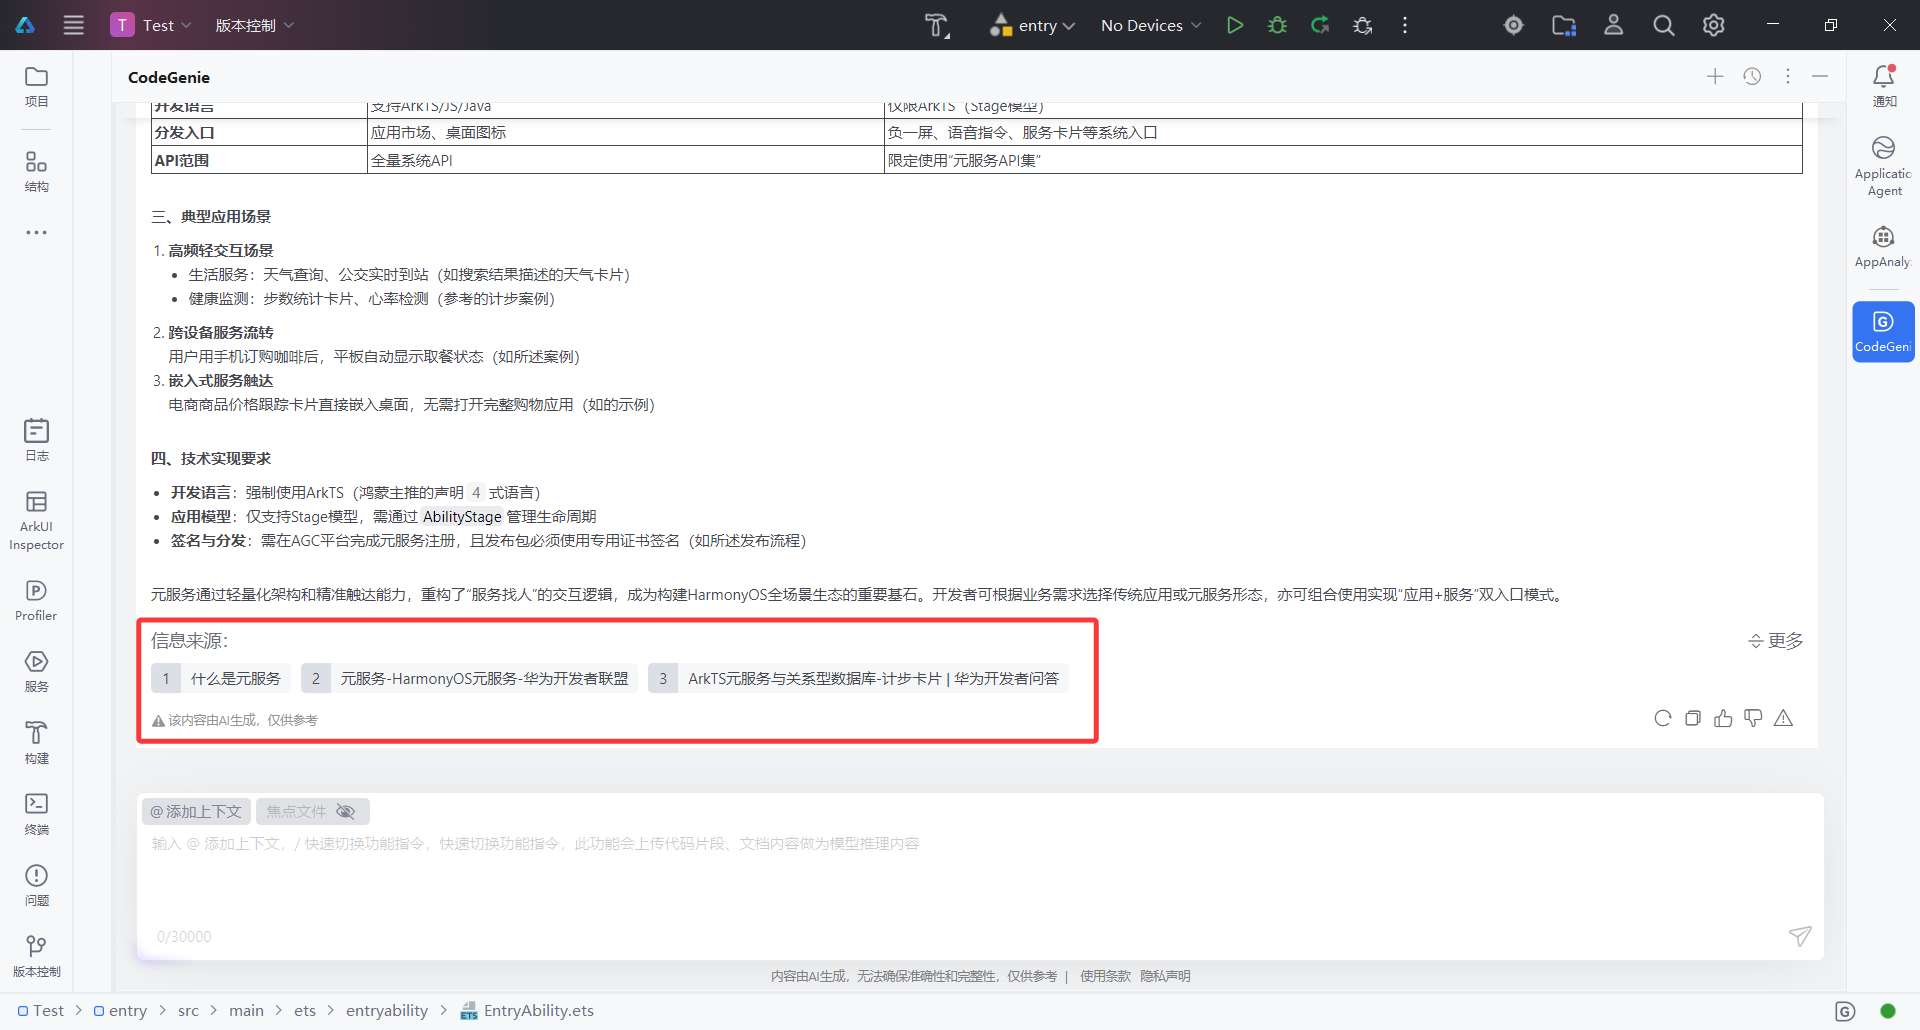Like the AI answer with thumbs up
This screenshot has height=1030, width=1920.
click(1723, 718)
